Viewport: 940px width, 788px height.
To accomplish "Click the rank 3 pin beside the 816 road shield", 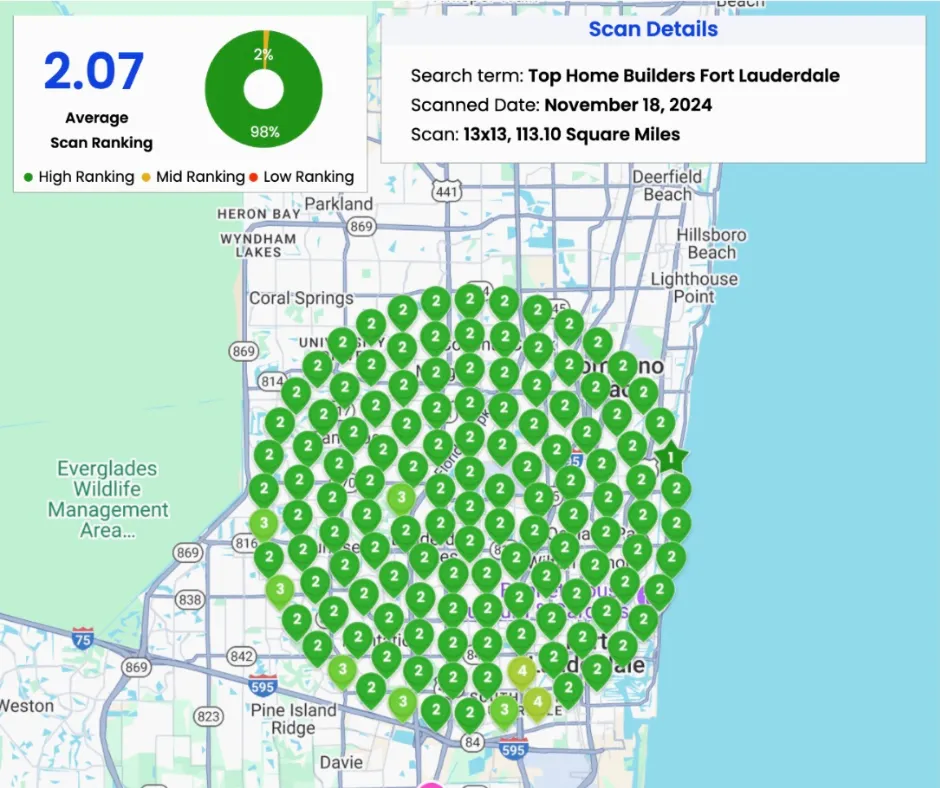I will click(x=263, y=526).
